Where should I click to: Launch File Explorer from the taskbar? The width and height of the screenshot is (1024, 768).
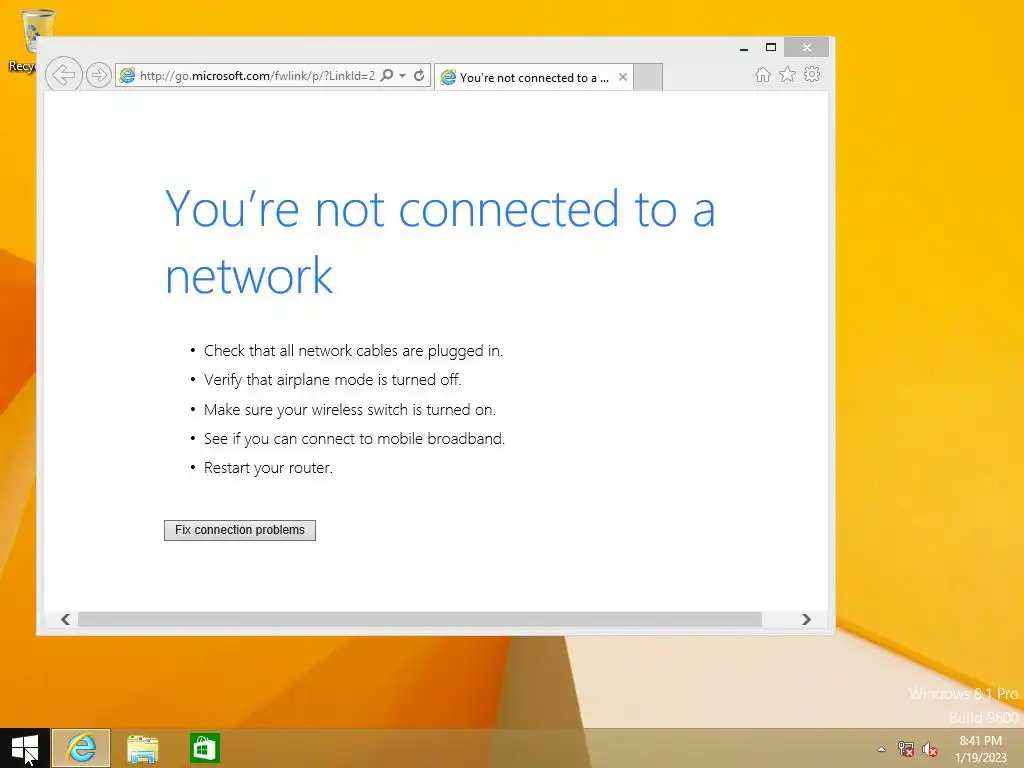coord(142,748)
